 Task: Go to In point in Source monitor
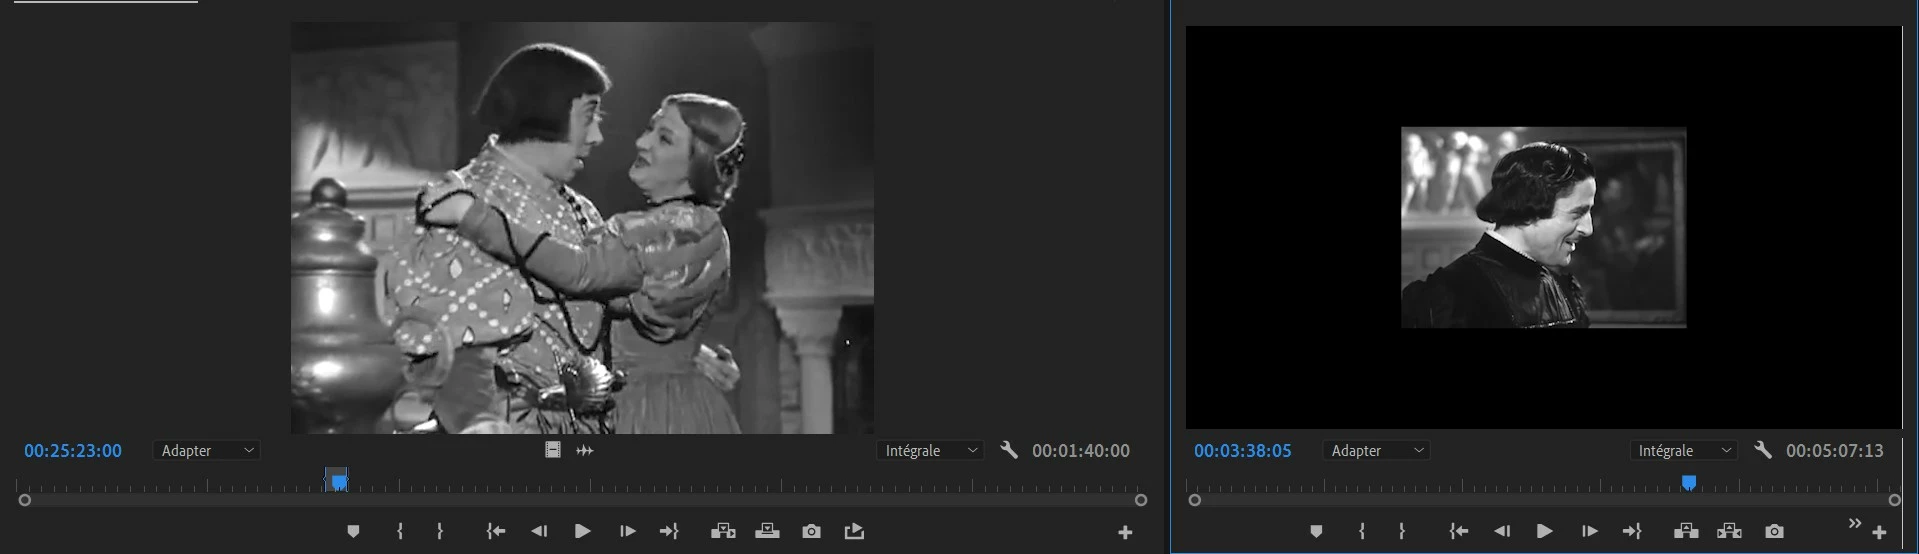pos(495,531)
